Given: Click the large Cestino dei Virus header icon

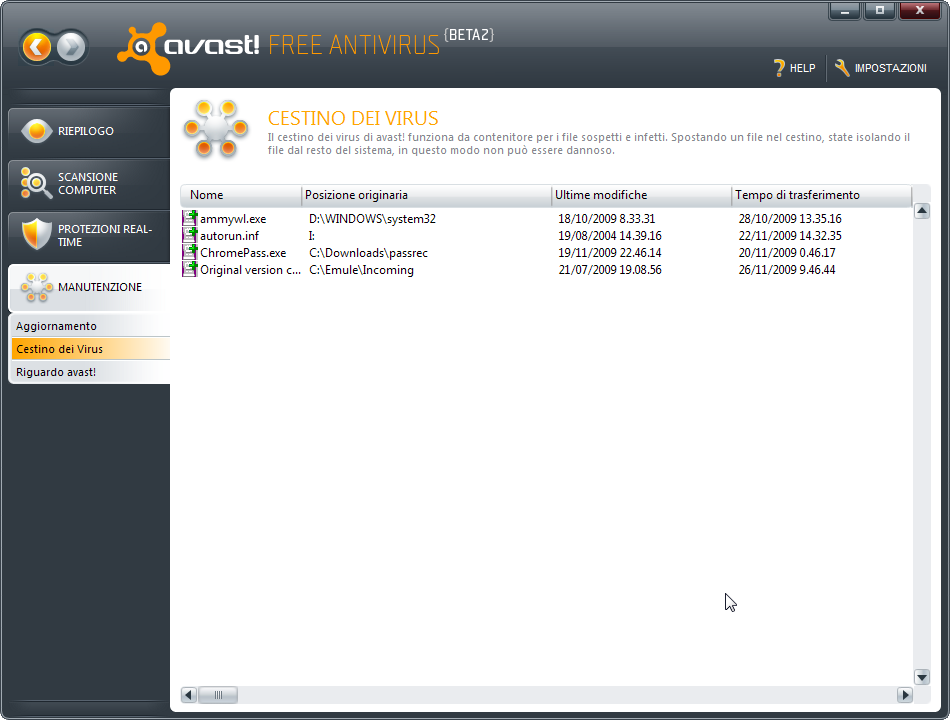Looking at the screenshot, I should point(216,128).
